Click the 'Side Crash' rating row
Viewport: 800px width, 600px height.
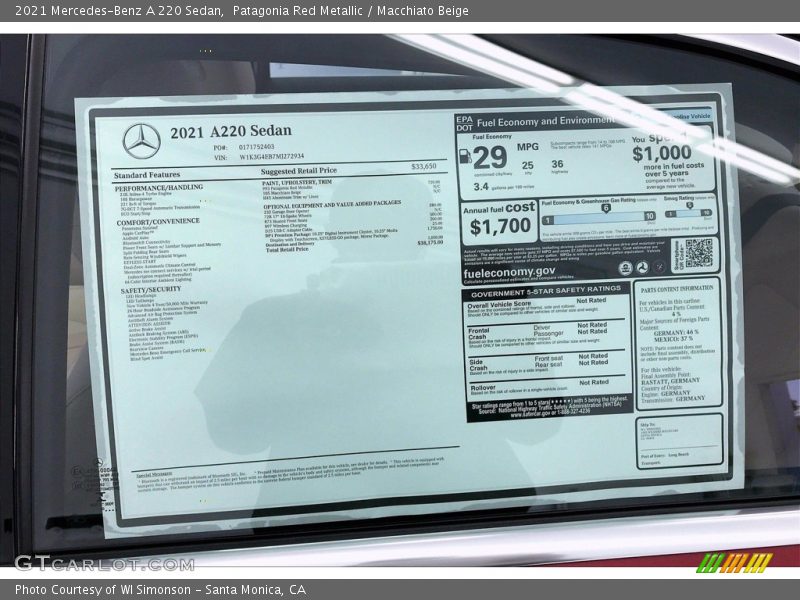click(546, 365)
